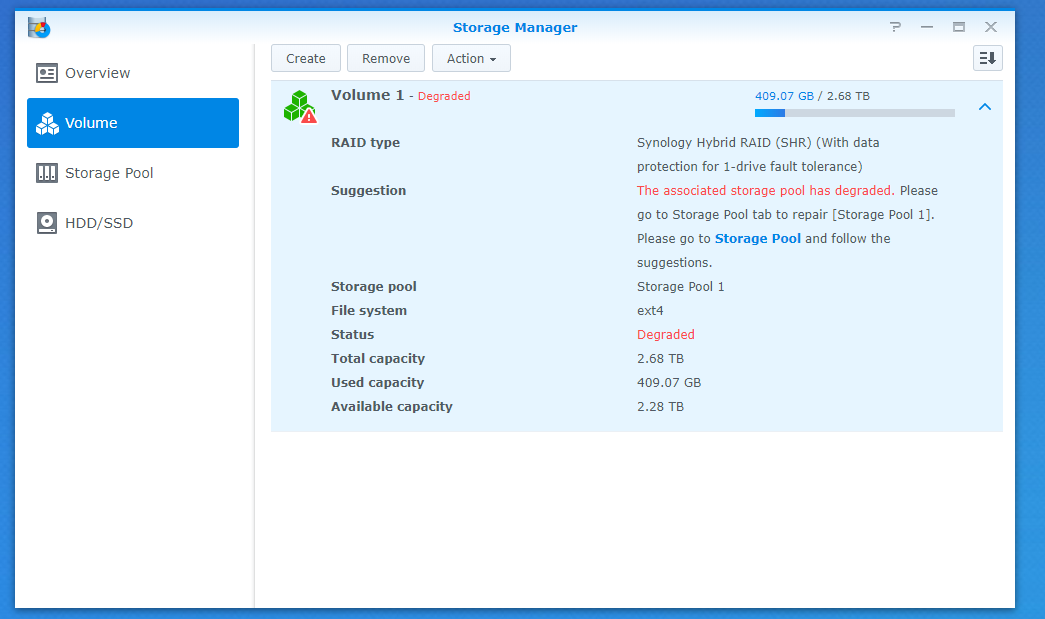Click the sort order icon button

coord(988,59)
